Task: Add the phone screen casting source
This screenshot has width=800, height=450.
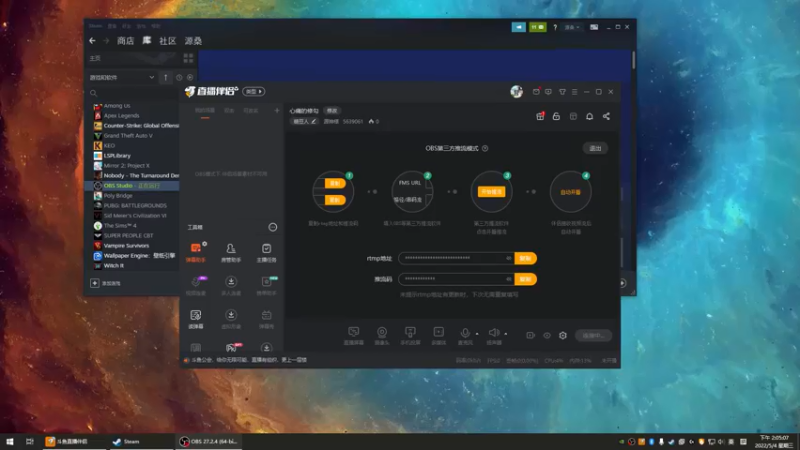Action: pyautogui.click(x=410, y=335)
